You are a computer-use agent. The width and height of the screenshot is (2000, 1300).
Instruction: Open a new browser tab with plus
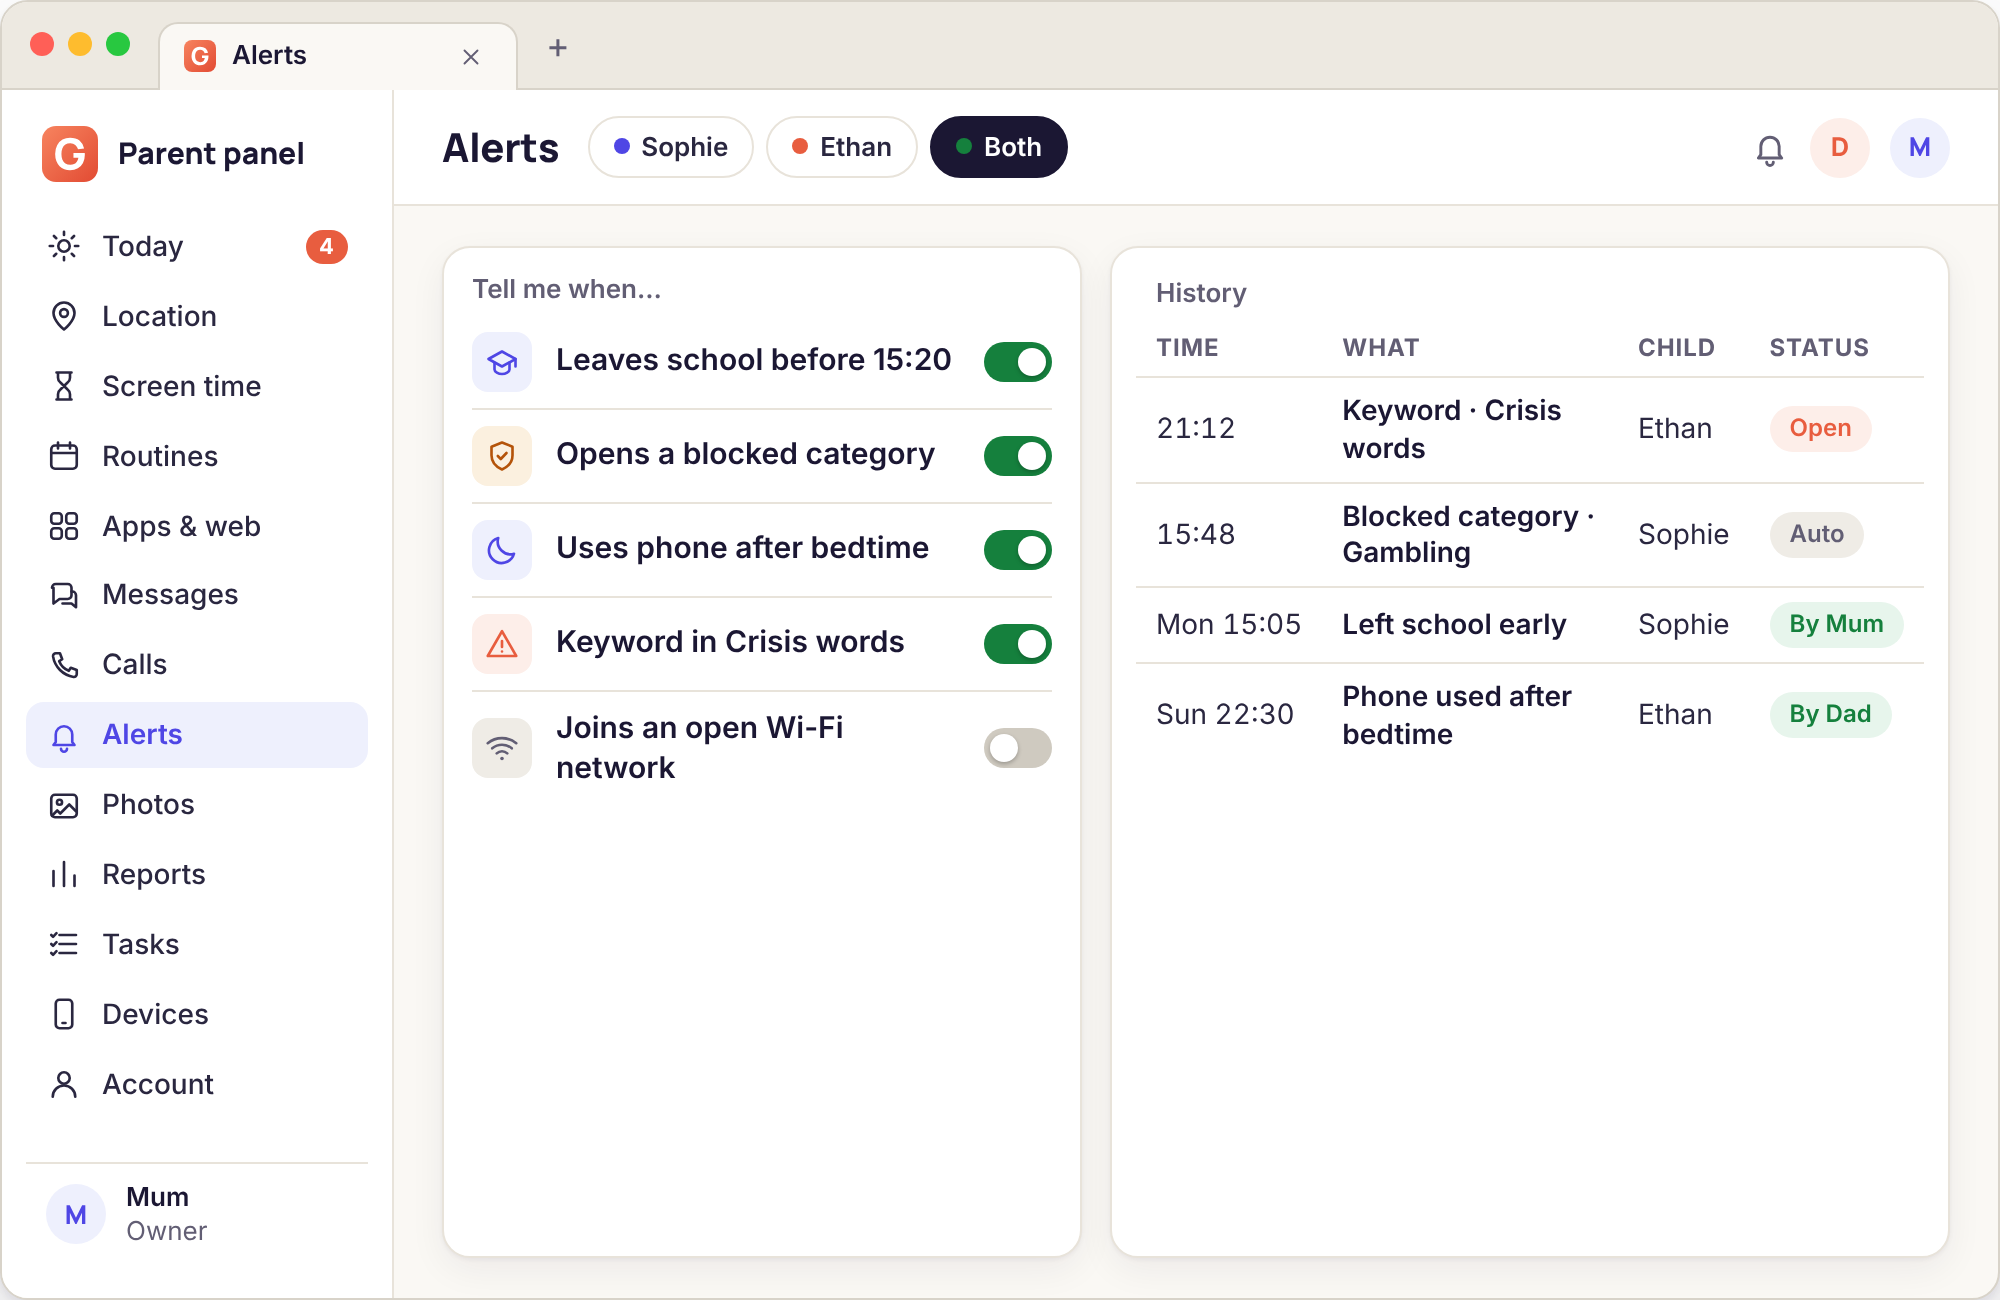click(558, 48)
